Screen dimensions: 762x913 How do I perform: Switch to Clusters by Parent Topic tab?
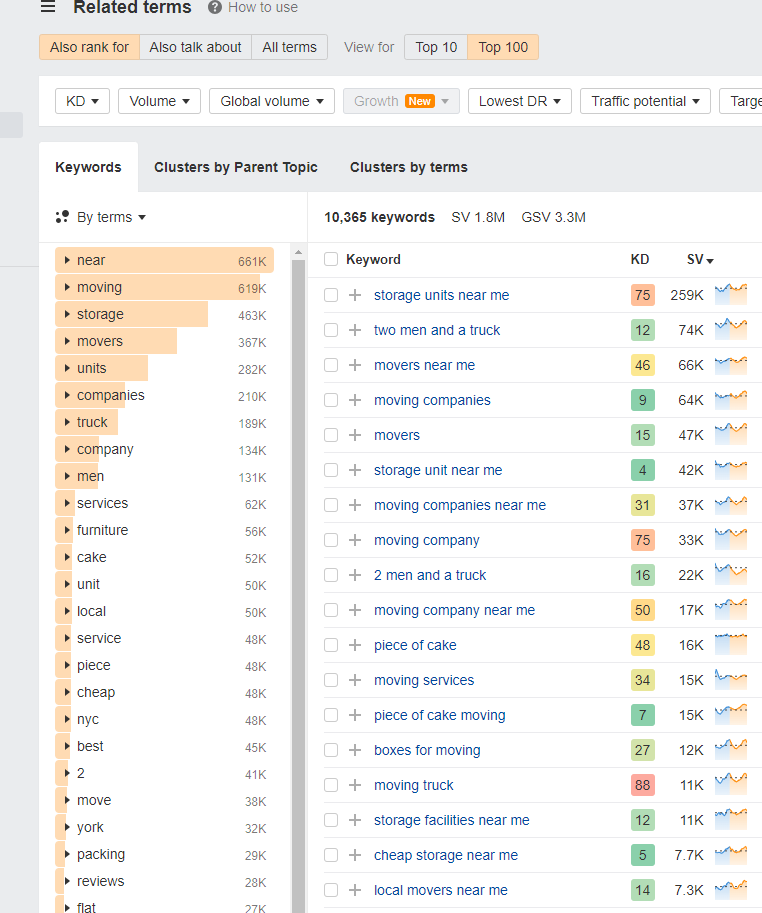pyautogui.click(x=236, y=167)
